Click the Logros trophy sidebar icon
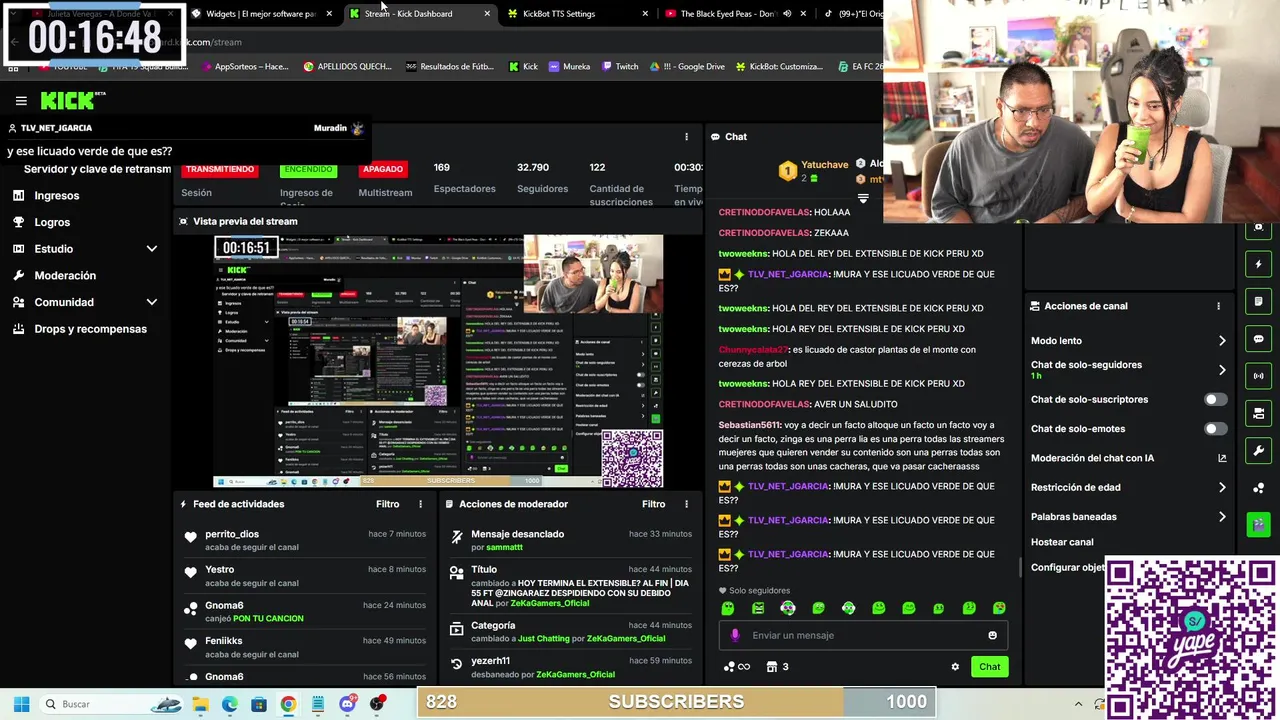Screen dimensions: 1280x720 (x=18, y=222)
